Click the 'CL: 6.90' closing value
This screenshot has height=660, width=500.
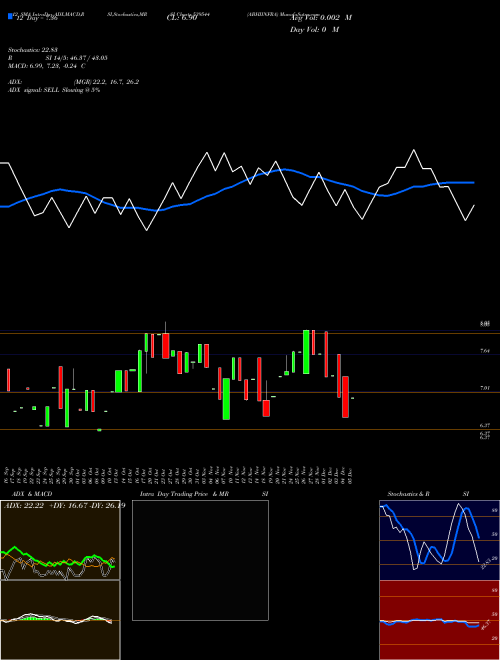(182, 18)
